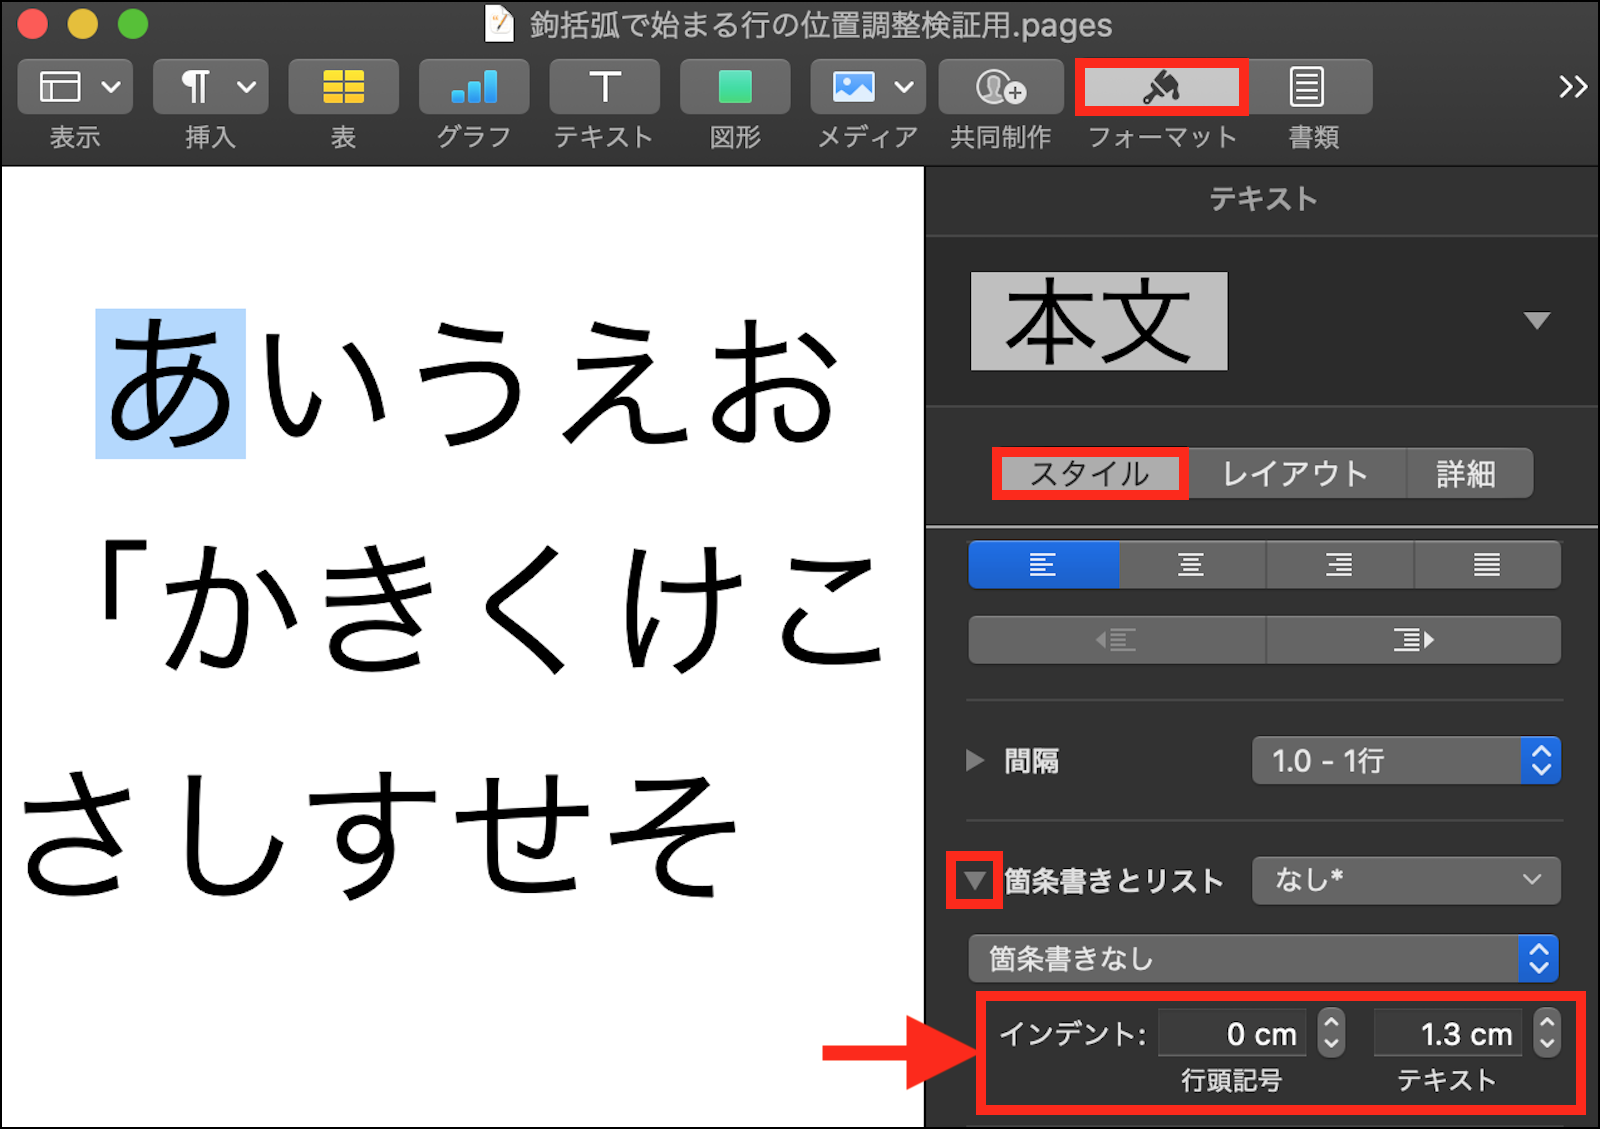Switch to the レイアウト tab
Viewport: 1600px width, 1129px height.
[1297, 474]
